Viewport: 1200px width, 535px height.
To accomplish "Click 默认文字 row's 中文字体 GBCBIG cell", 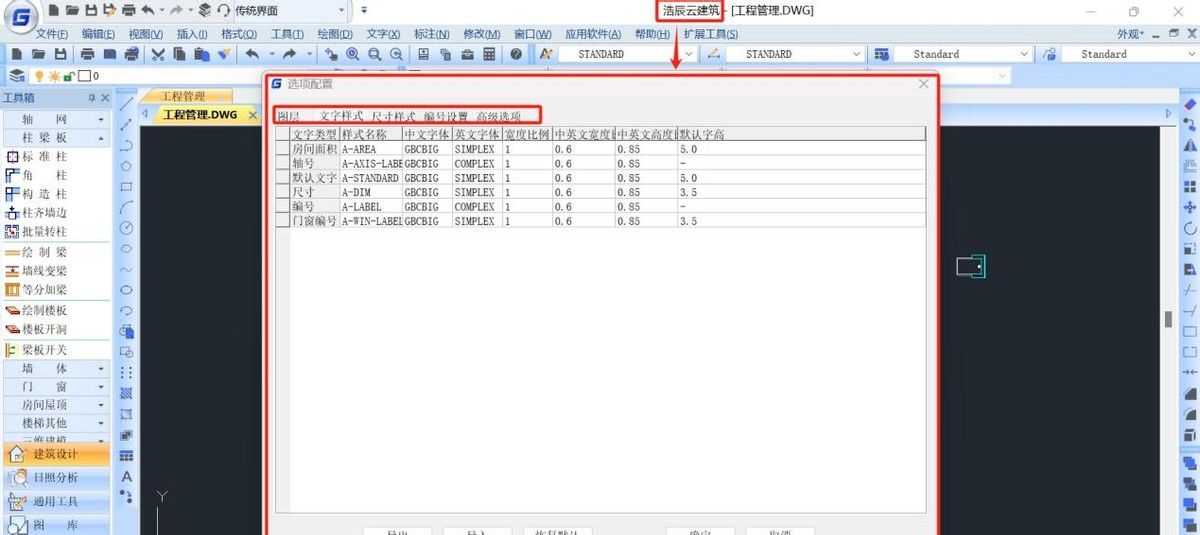I will [x=427, y=178].
